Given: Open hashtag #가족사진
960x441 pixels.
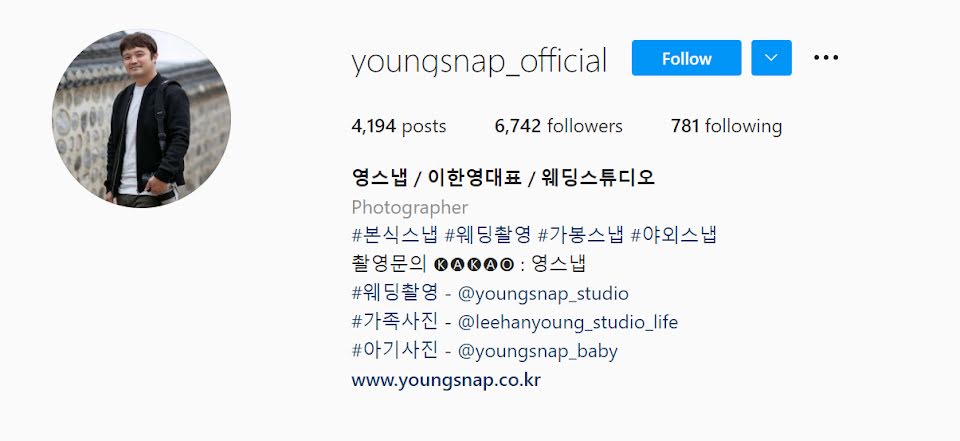Looking at the screenshot, I should pos(395,322).
